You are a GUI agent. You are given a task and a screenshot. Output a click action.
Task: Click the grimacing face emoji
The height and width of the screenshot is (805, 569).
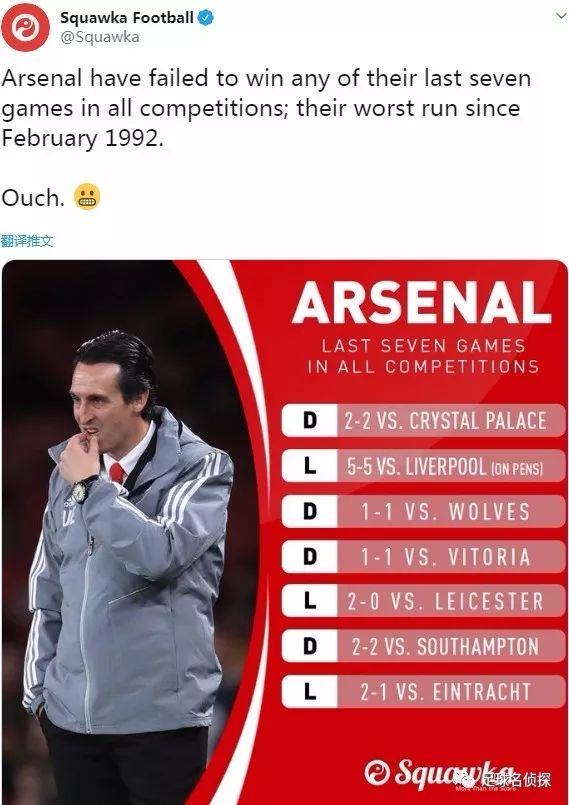click(87, 197)
